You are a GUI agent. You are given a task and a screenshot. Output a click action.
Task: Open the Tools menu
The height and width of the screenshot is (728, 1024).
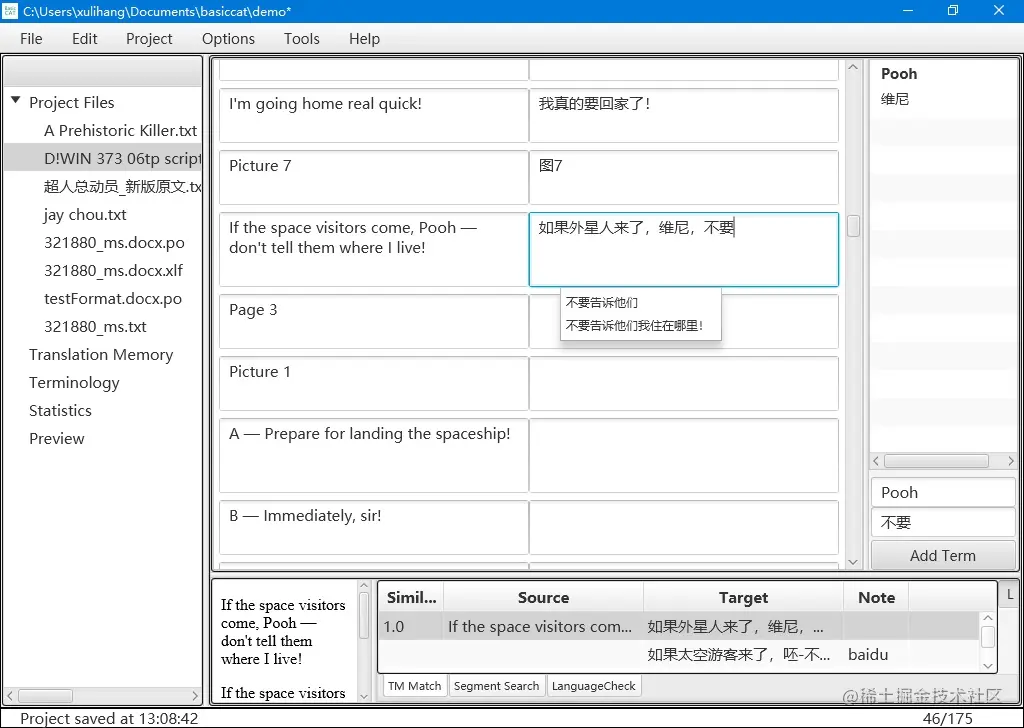(x=302, y=39)
